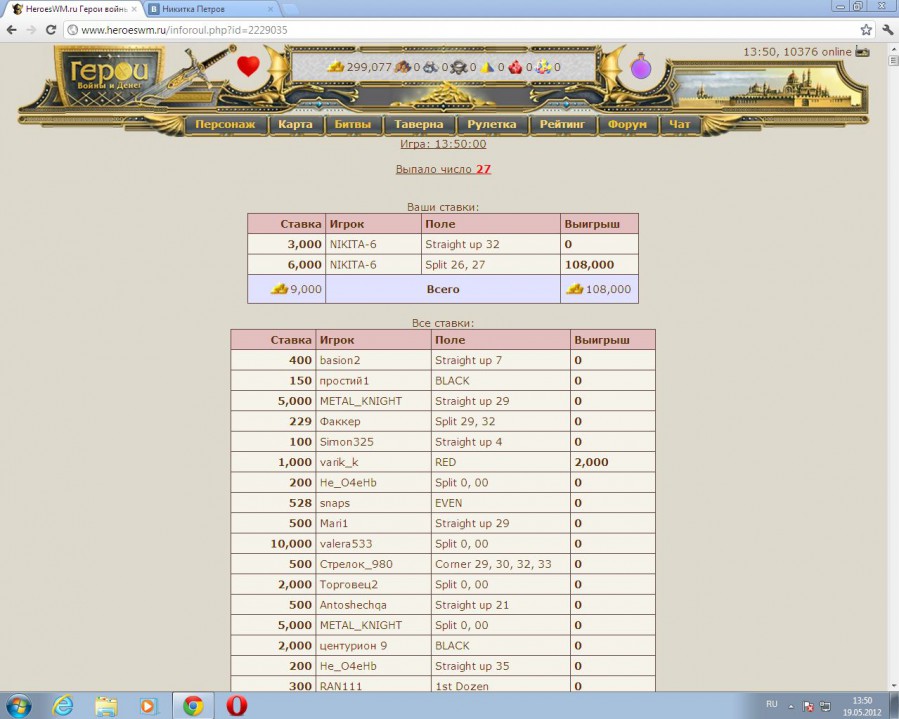Click the online players mail icon
This screenshot has width=899, height=719.
862,52
